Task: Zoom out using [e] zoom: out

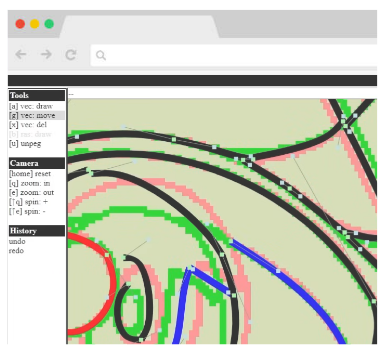Action: 31,192
